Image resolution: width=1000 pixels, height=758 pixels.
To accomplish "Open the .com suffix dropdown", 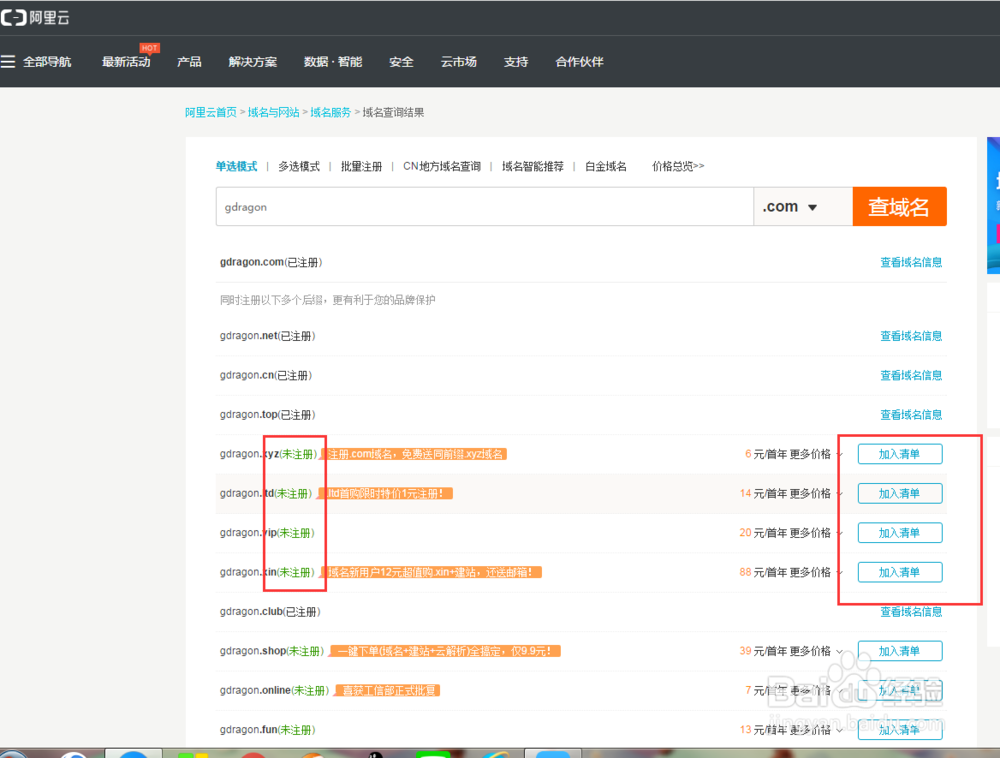I will click(x=803, y=207).
